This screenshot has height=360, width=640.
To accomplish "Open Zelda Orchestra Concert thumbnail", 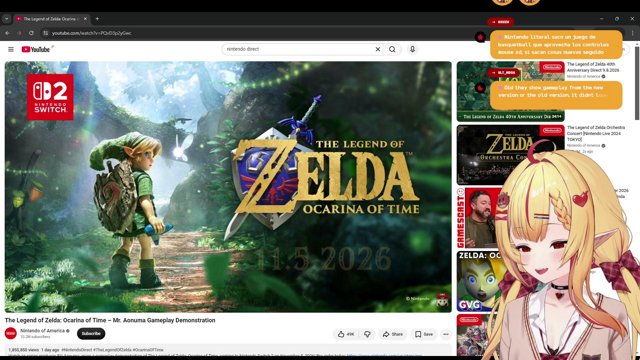I will pos(511,155).
